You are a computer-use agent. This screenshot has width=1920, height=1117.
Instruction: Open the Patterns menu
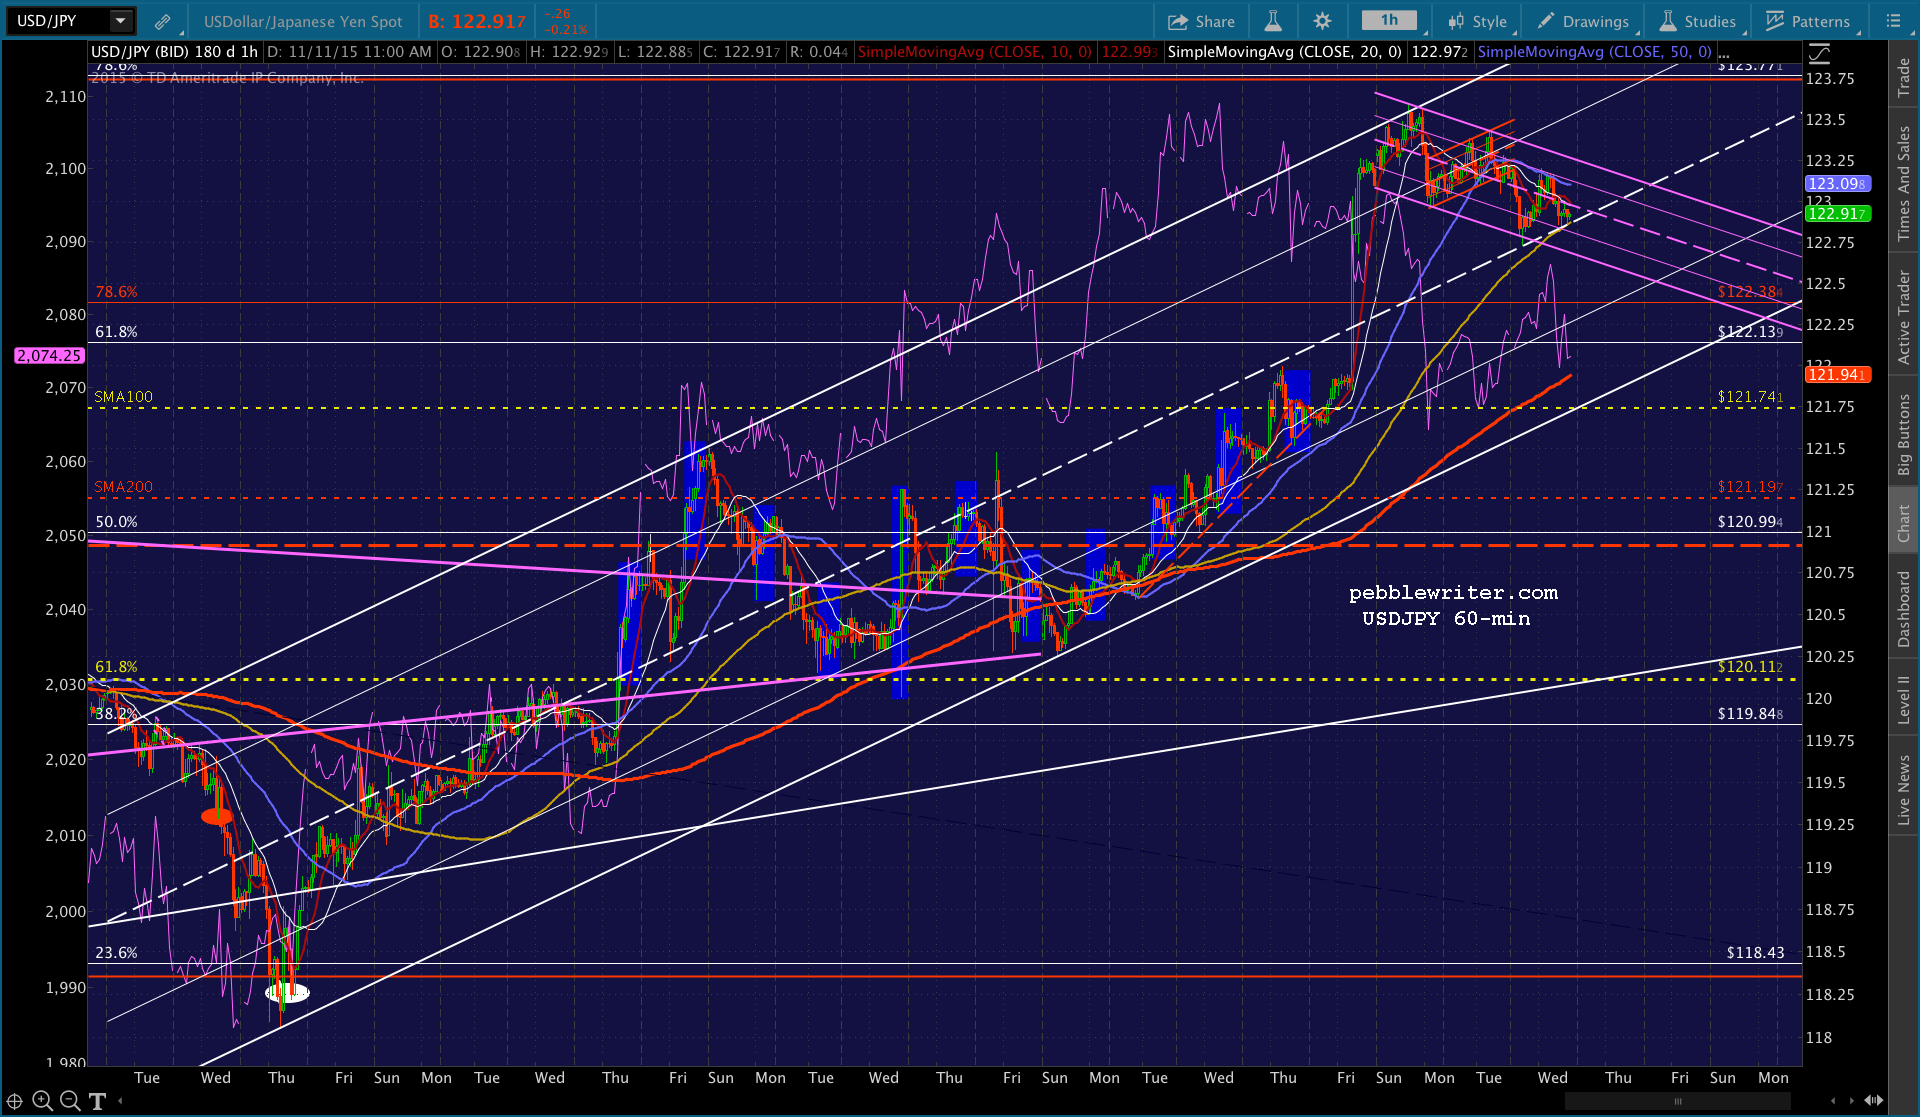pos(1808,21)
